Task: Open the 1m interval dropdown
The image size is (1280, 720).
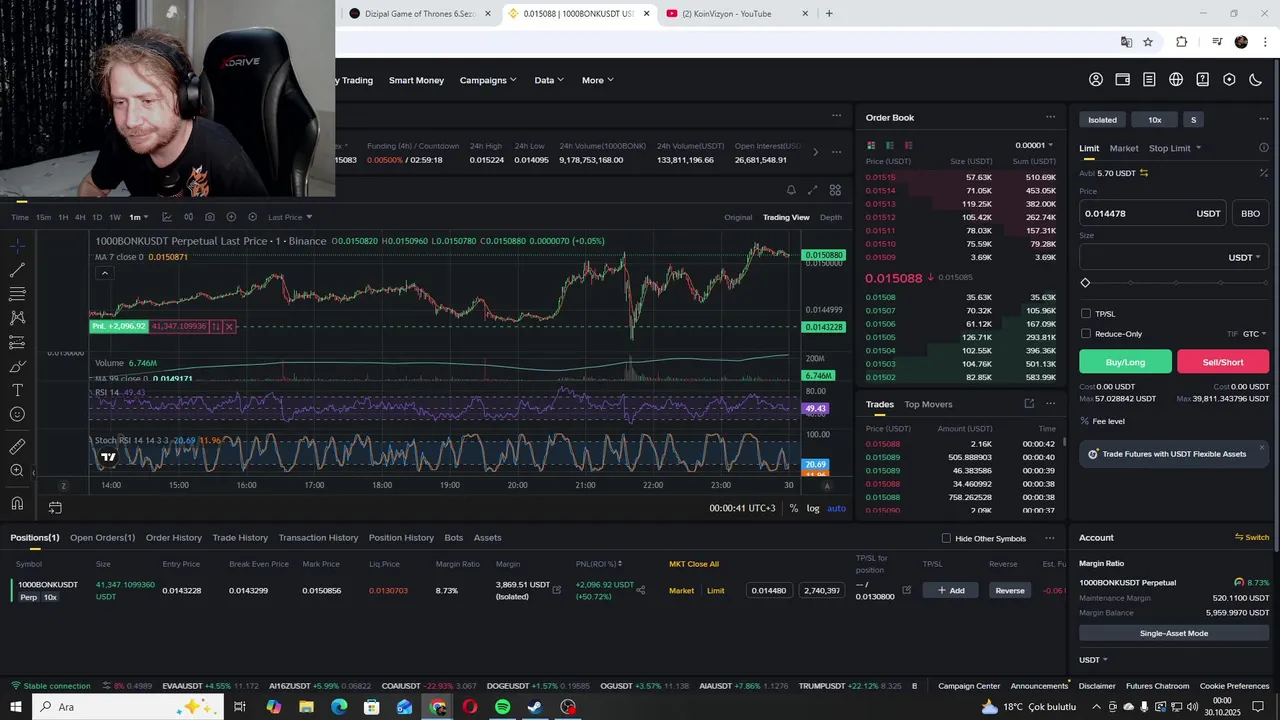Action: click(138, 217)
